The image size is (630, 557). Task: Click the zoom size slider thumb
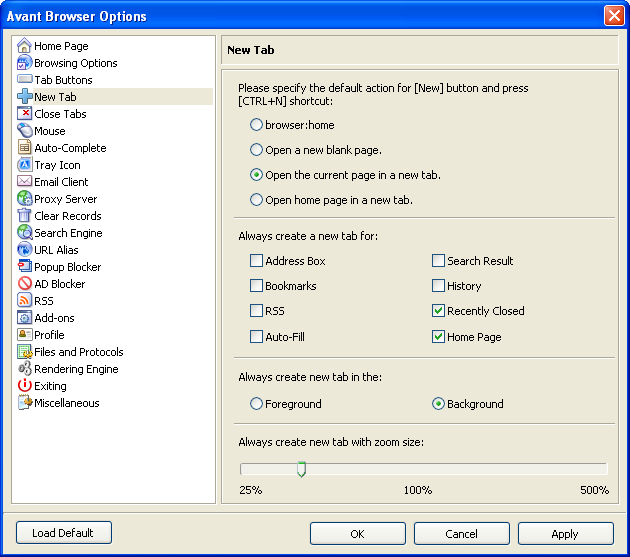301,469
